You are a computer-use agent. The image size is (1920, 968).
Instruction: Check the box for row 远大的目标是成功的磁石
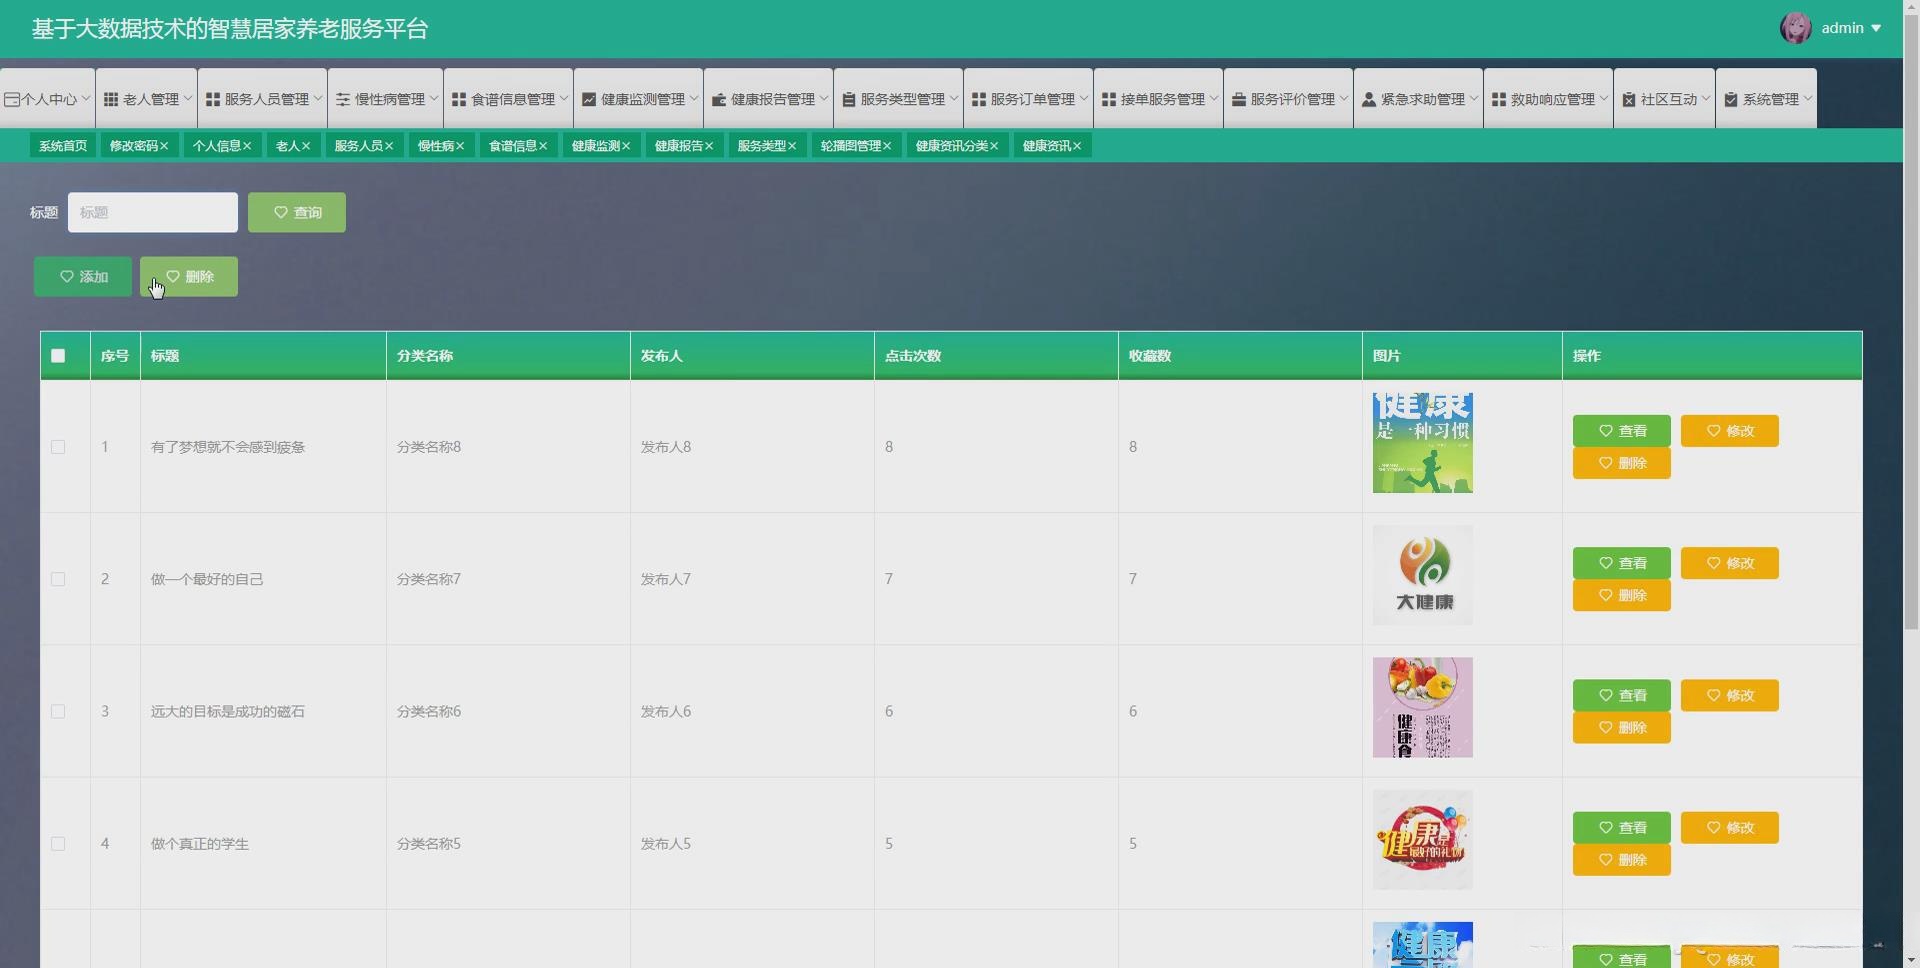pos(58,712)
